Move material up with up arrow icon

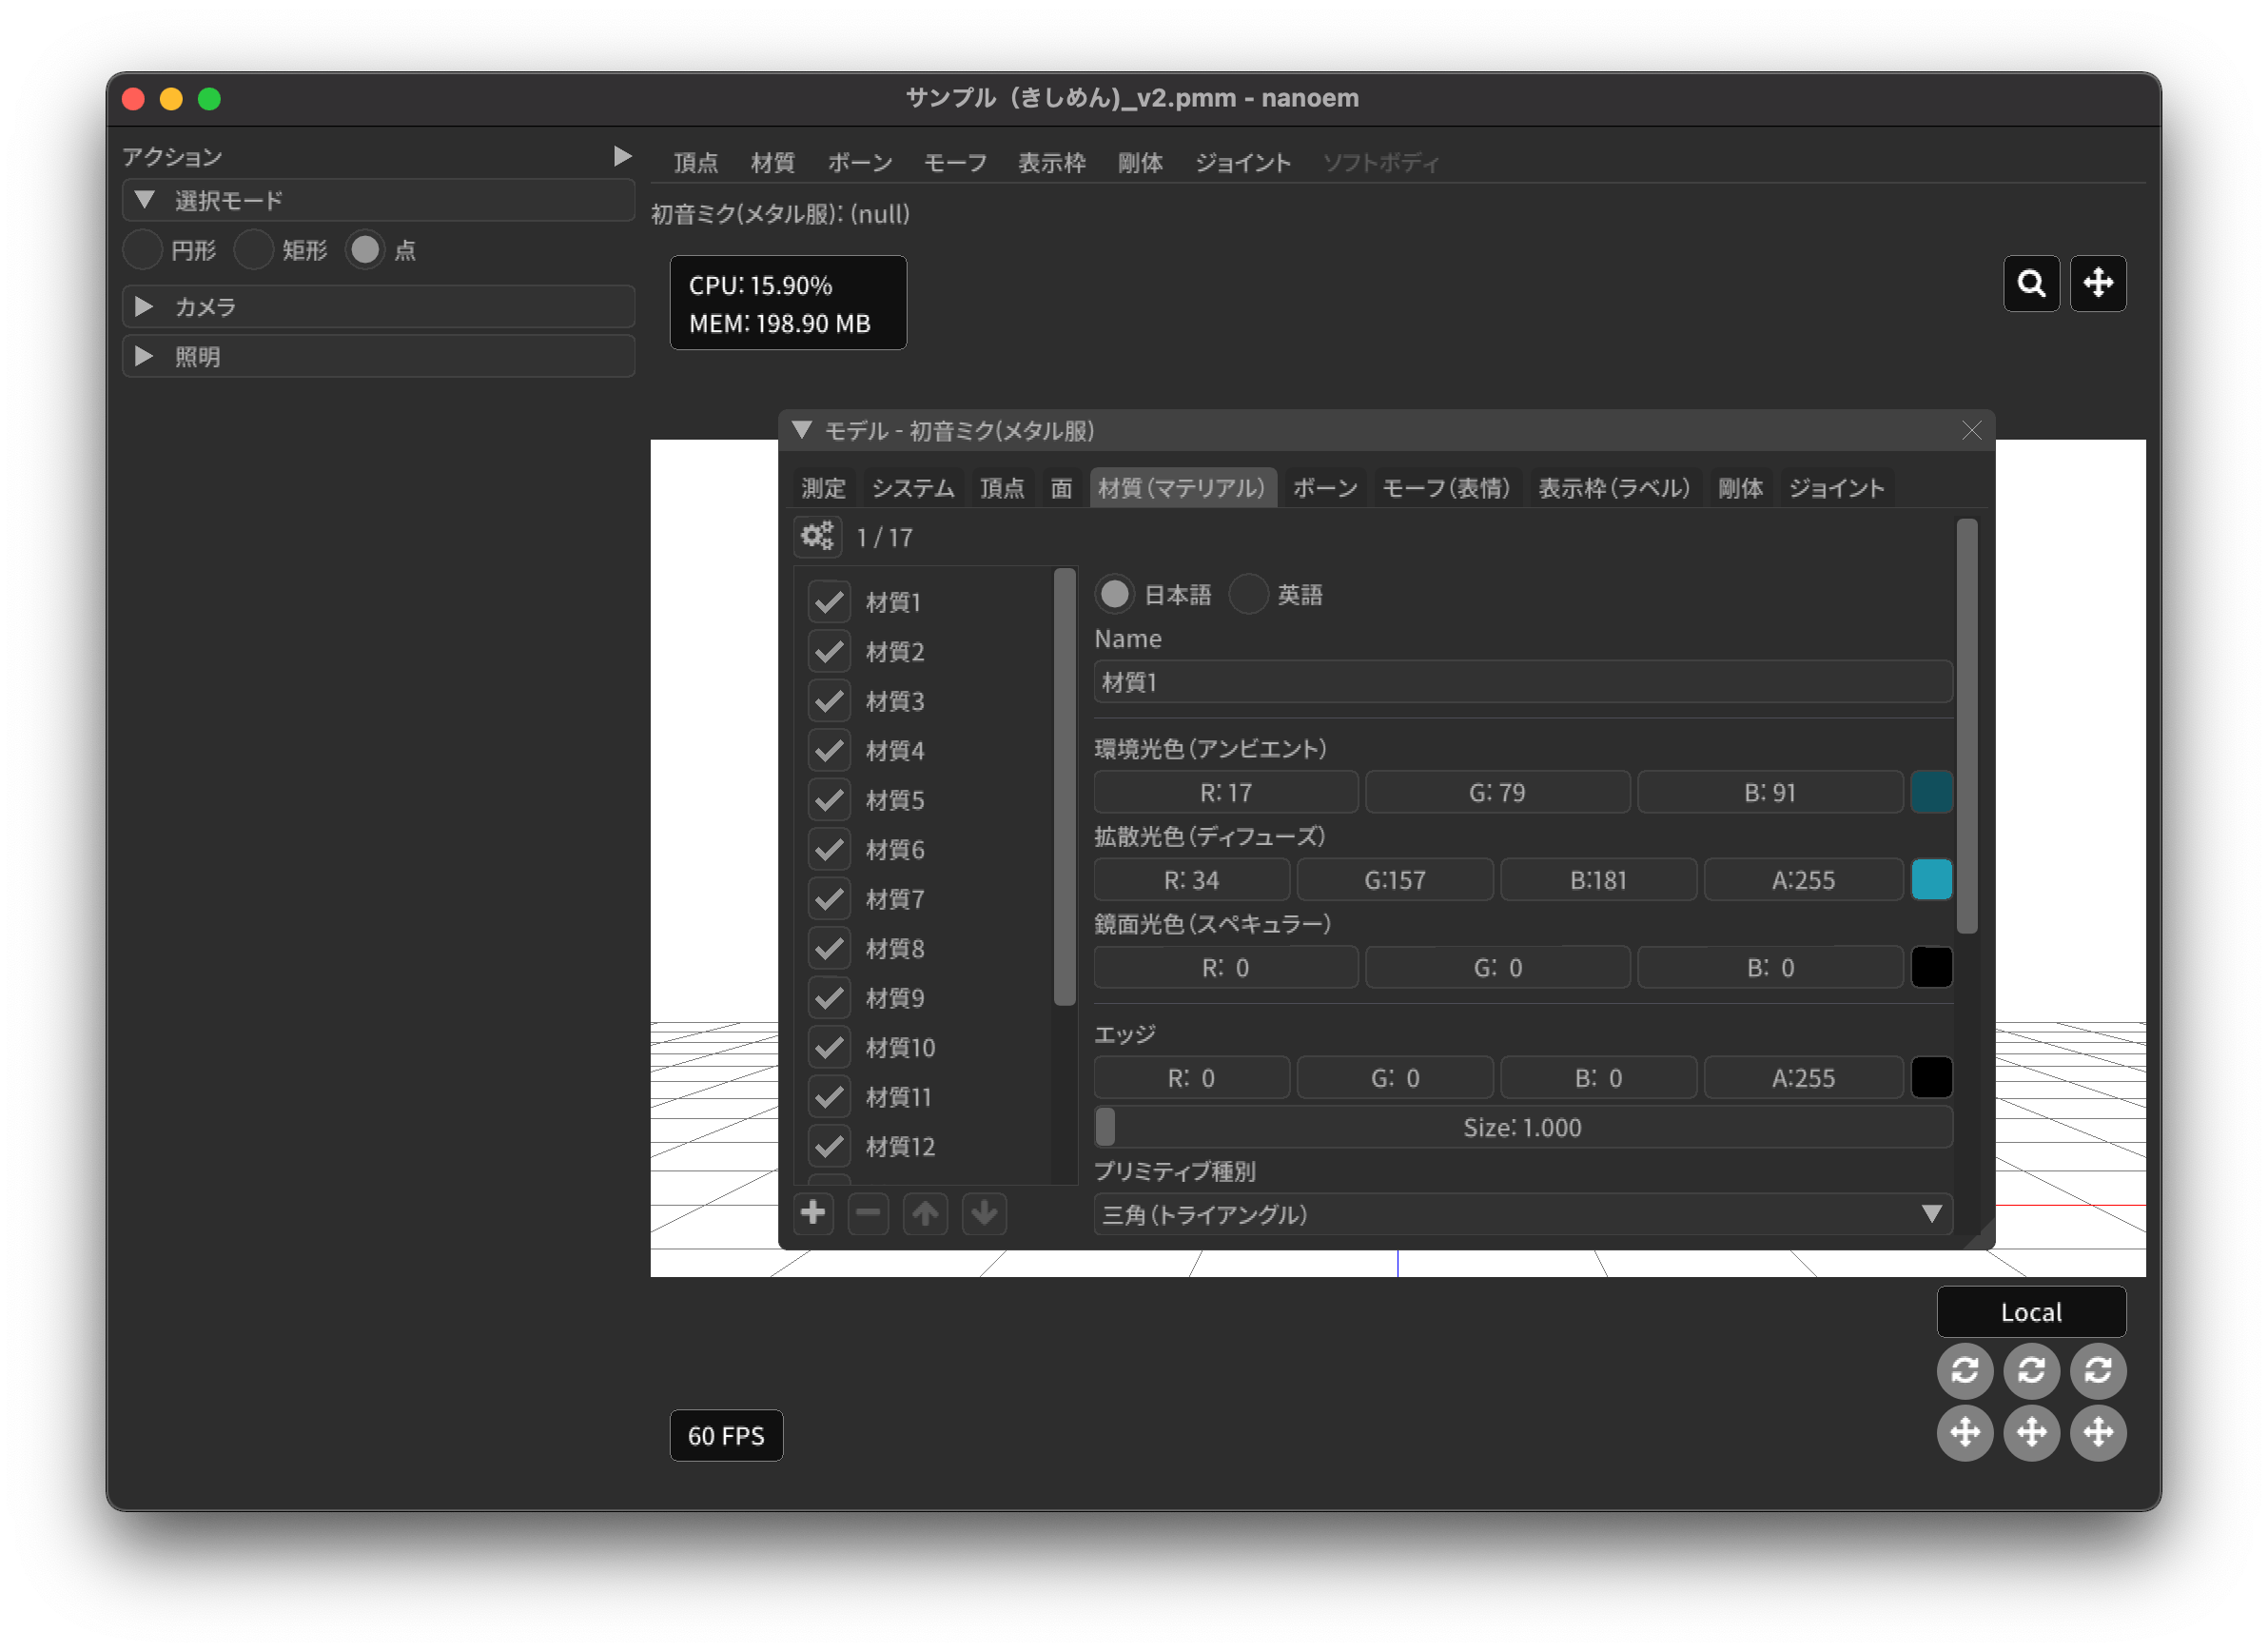pos(925,1213)
